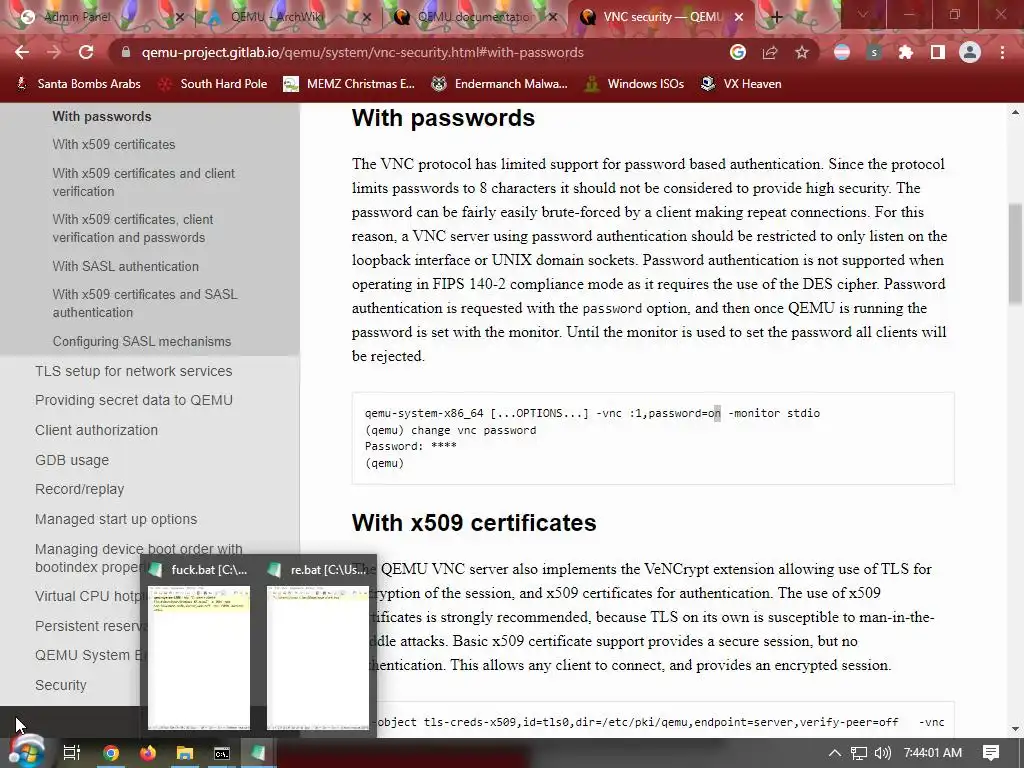Screen dimensions: 1024x768
Task: Click the extension icon left of the S extension
Action: point(842,52)
